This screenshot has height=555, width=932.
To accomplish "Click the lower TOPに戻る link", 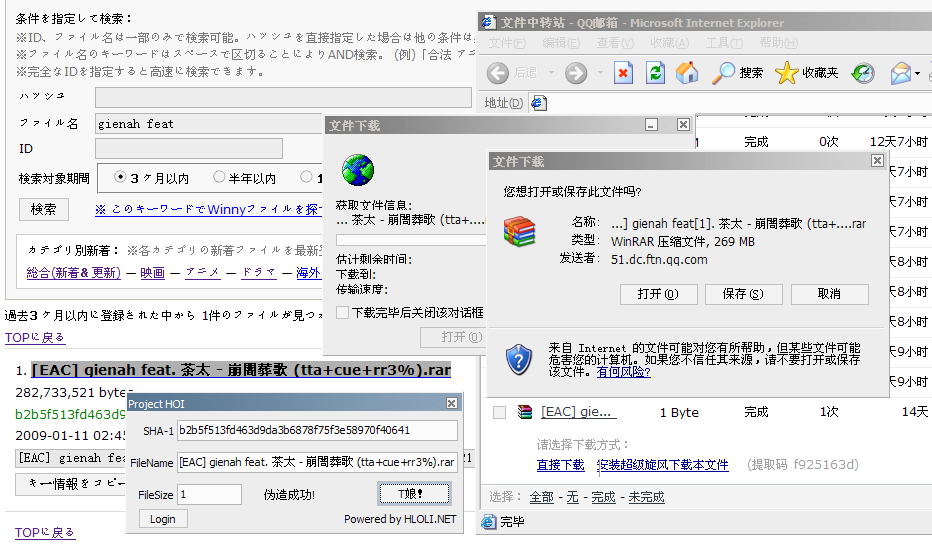I will tap(45, 532).
